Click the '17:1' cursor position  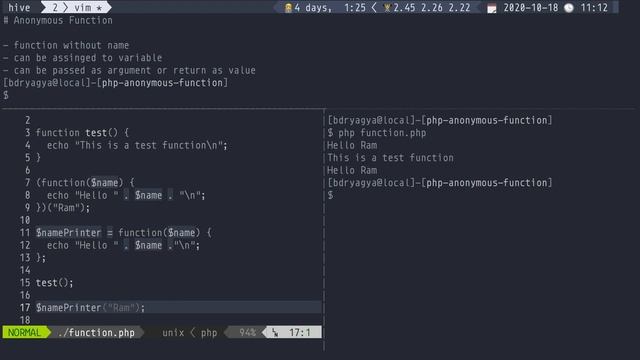coord(300,333)
